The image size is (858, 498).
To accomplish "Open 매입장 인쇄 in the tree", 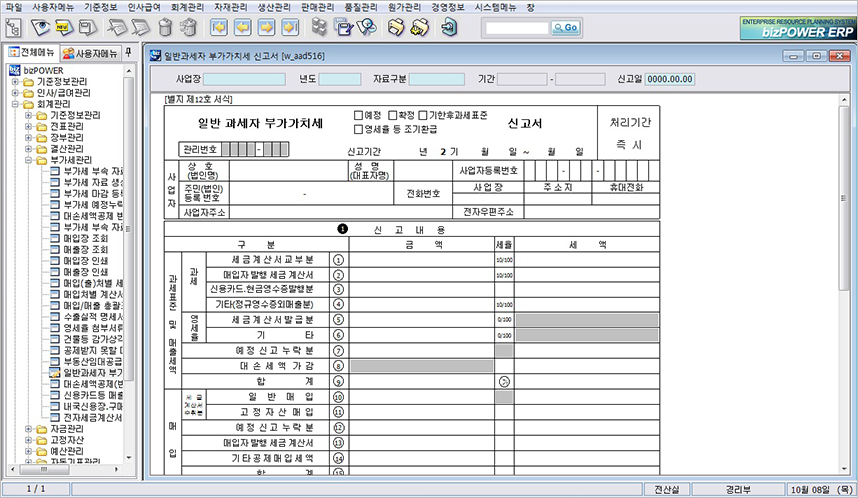I will [x=85, y=260].
